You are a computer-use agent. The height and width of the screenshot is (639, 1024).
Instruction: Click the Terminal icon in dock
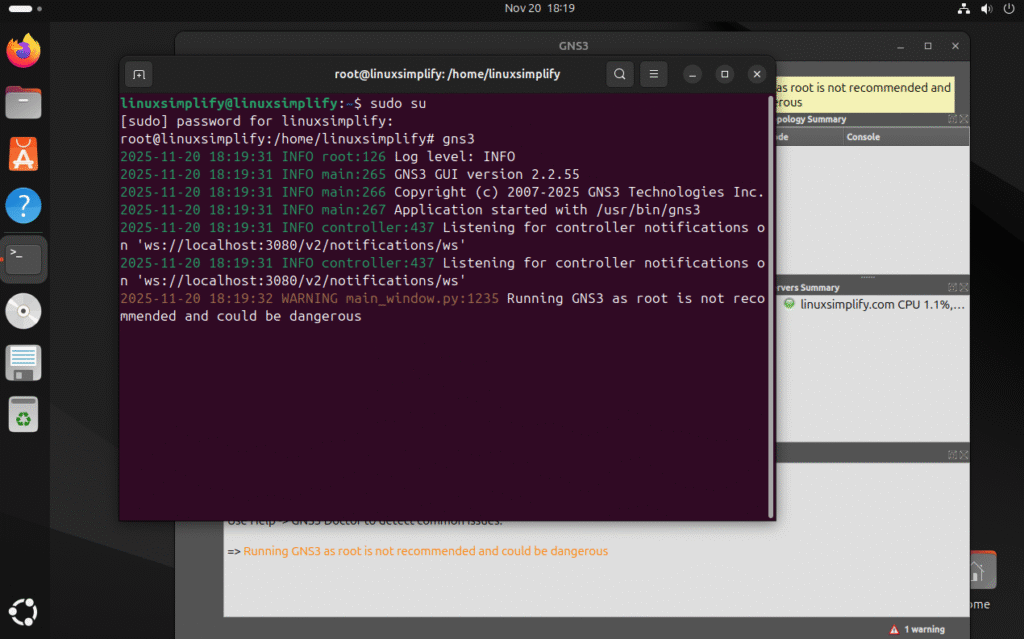[23, 258]
